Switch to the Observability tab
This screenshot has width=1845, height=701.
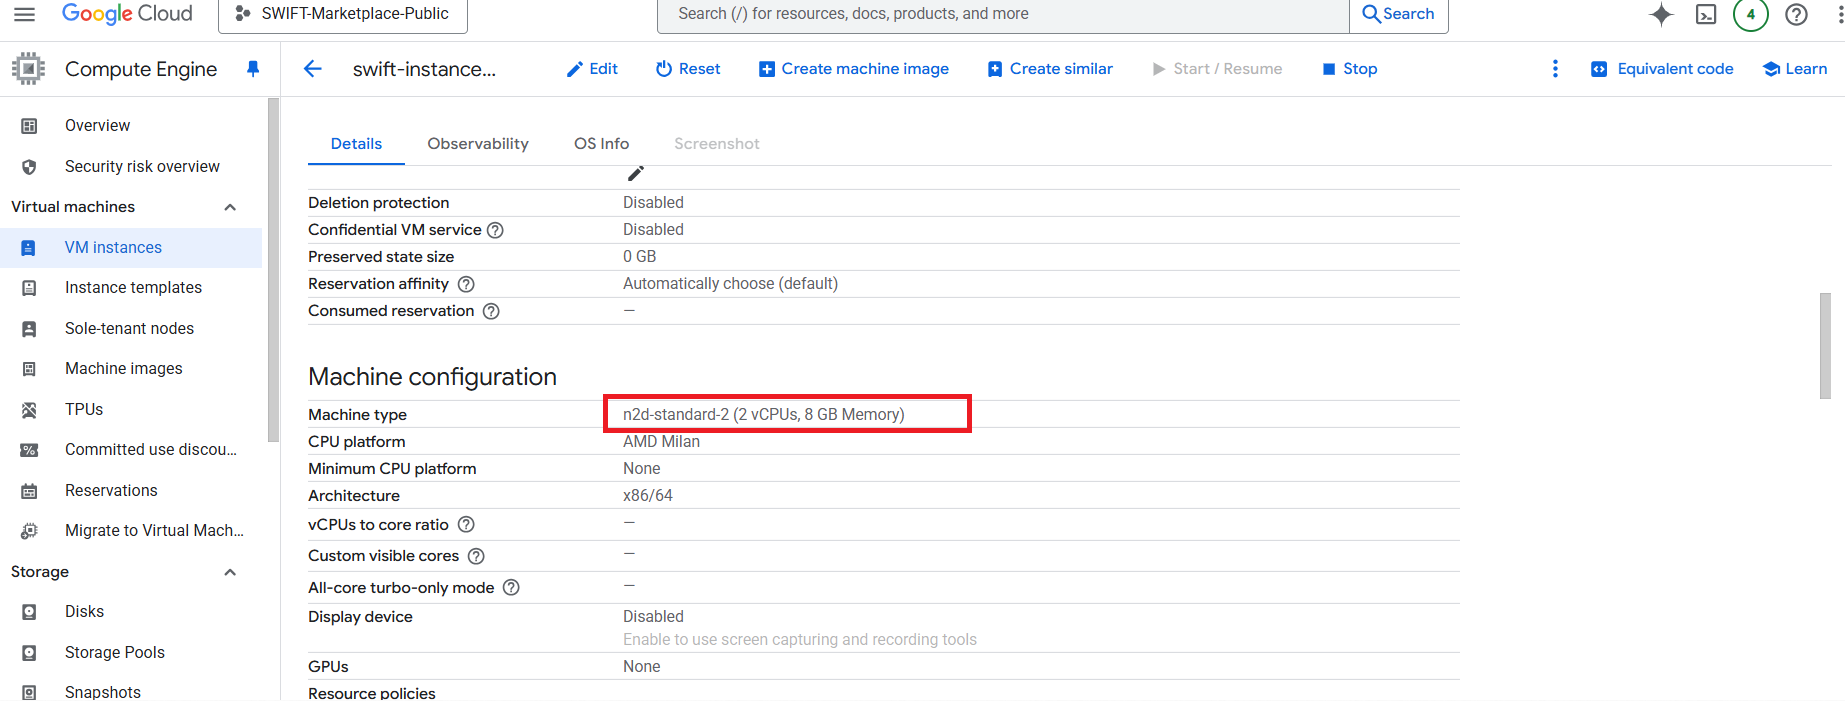coord(478,144)
